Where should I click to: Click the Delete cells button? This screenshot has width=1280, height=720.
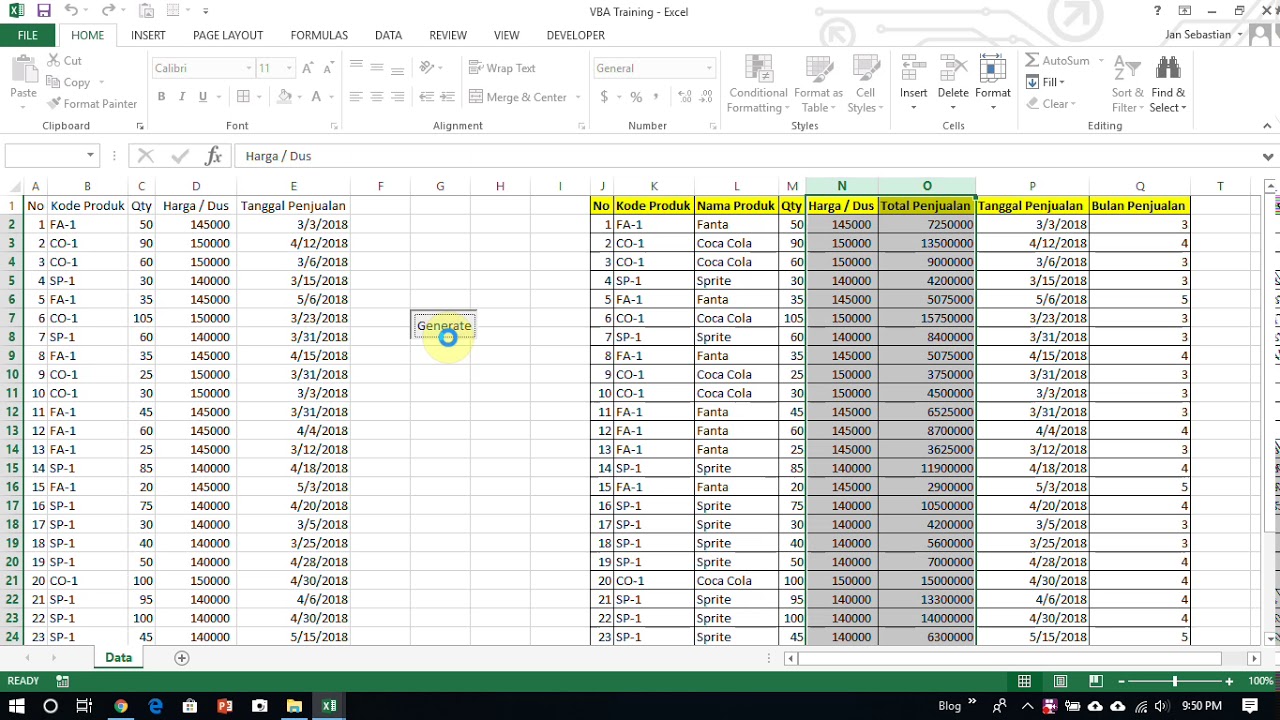[953, 81]
